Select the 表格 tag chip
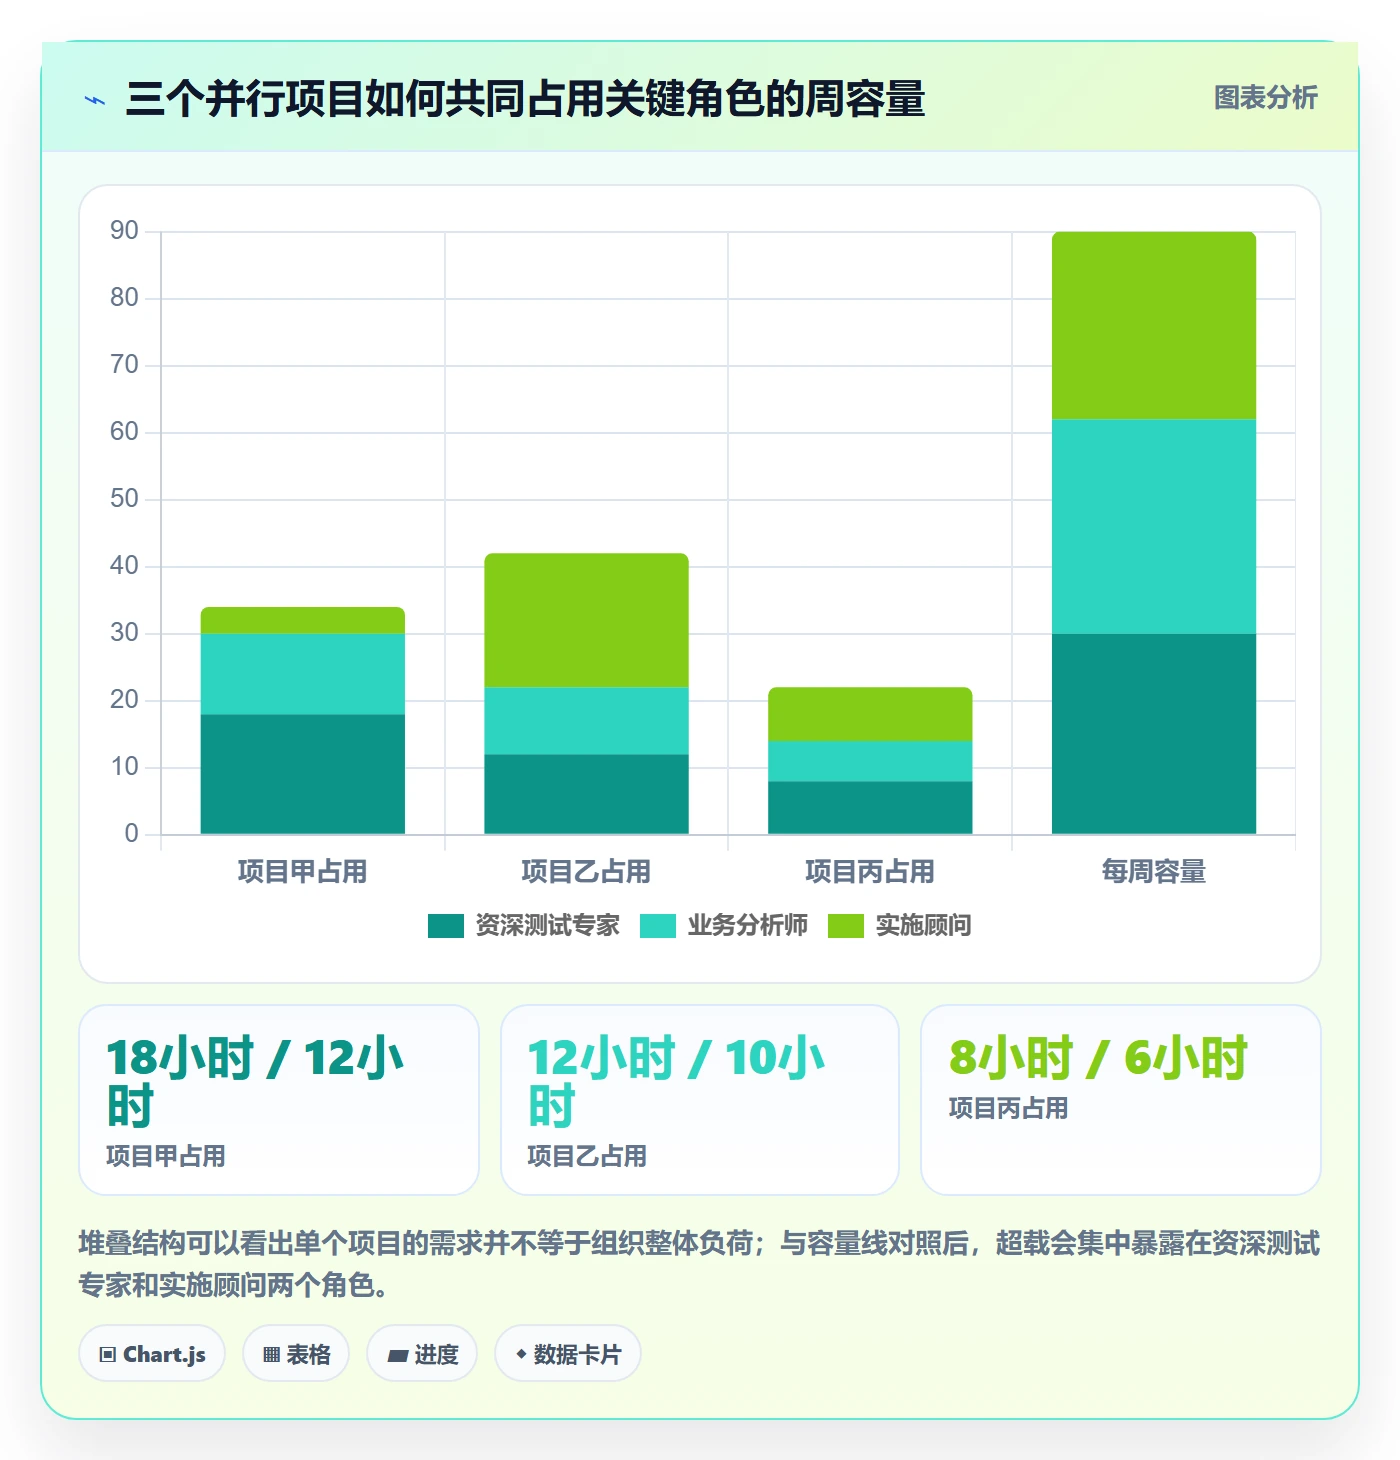 pyautogui.click(x=296, y=1354)
